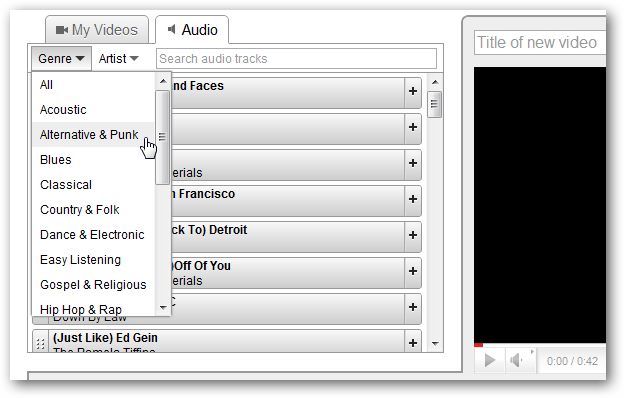Select the Easy Listening genre
This screenshot has width=624, height=398.
(x=93, y=260)
